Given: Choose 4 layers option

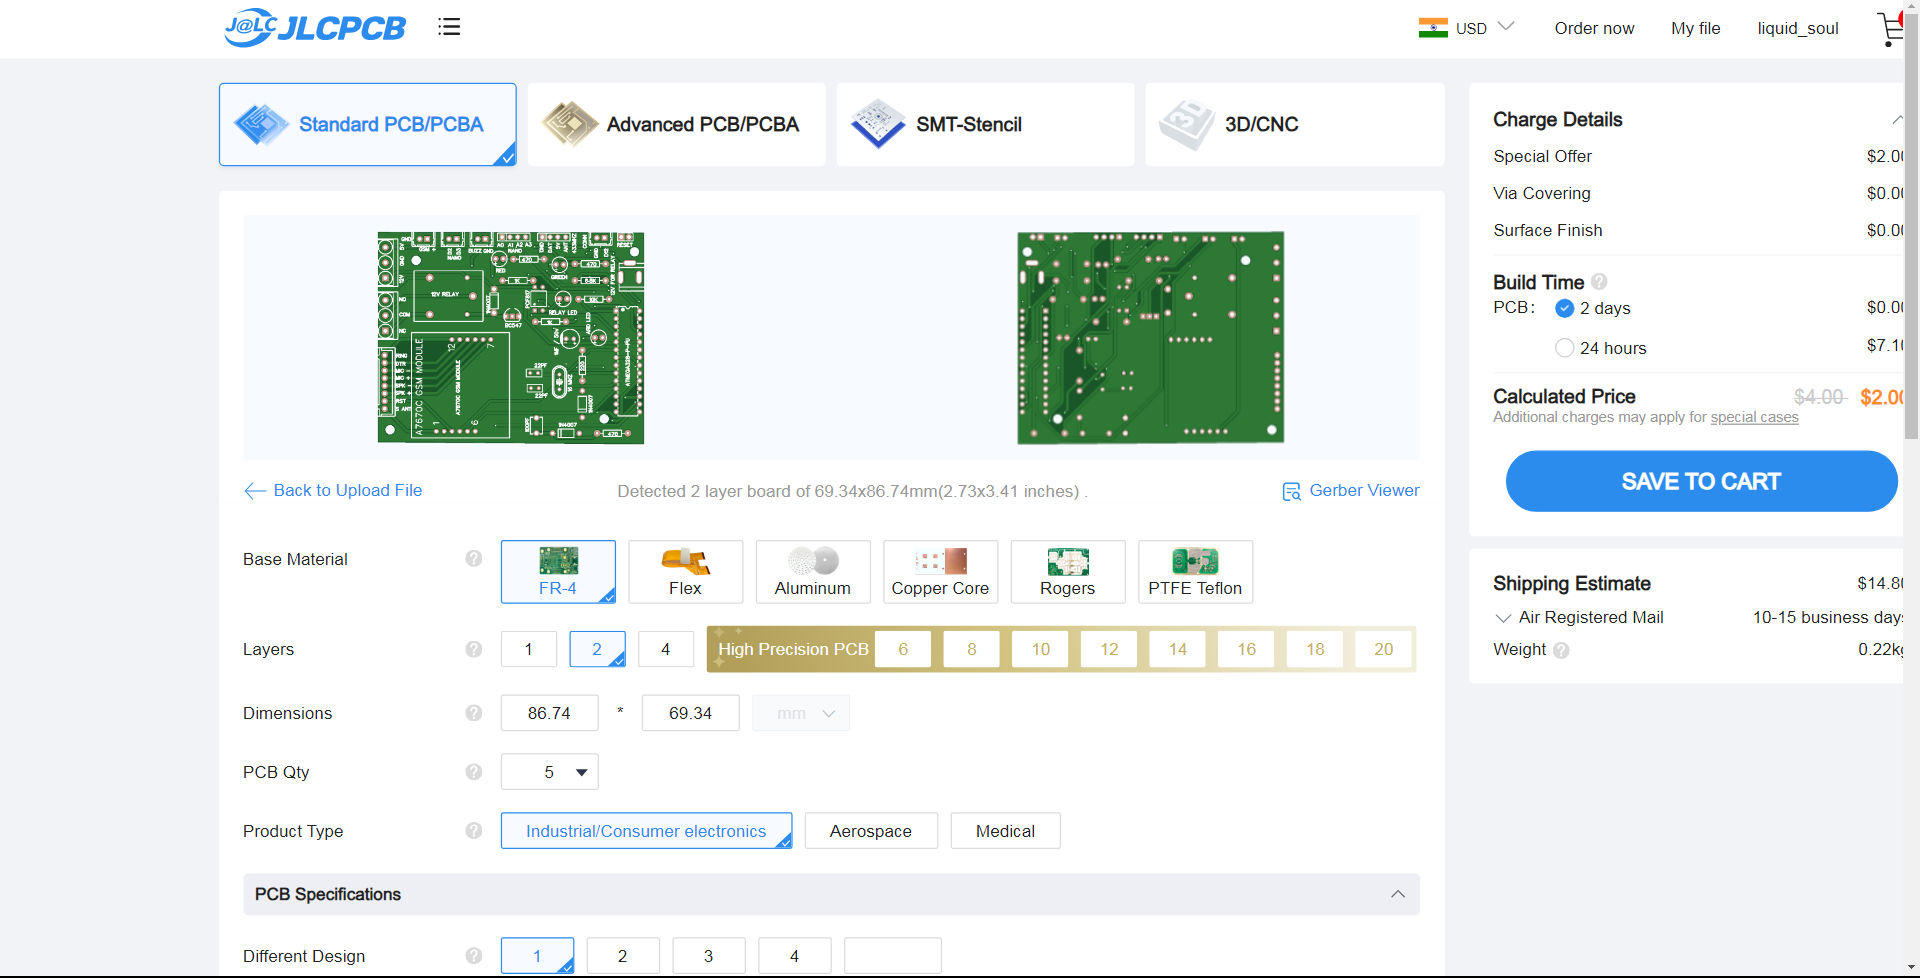Looking at the screenshot, I should pos(666,649).
